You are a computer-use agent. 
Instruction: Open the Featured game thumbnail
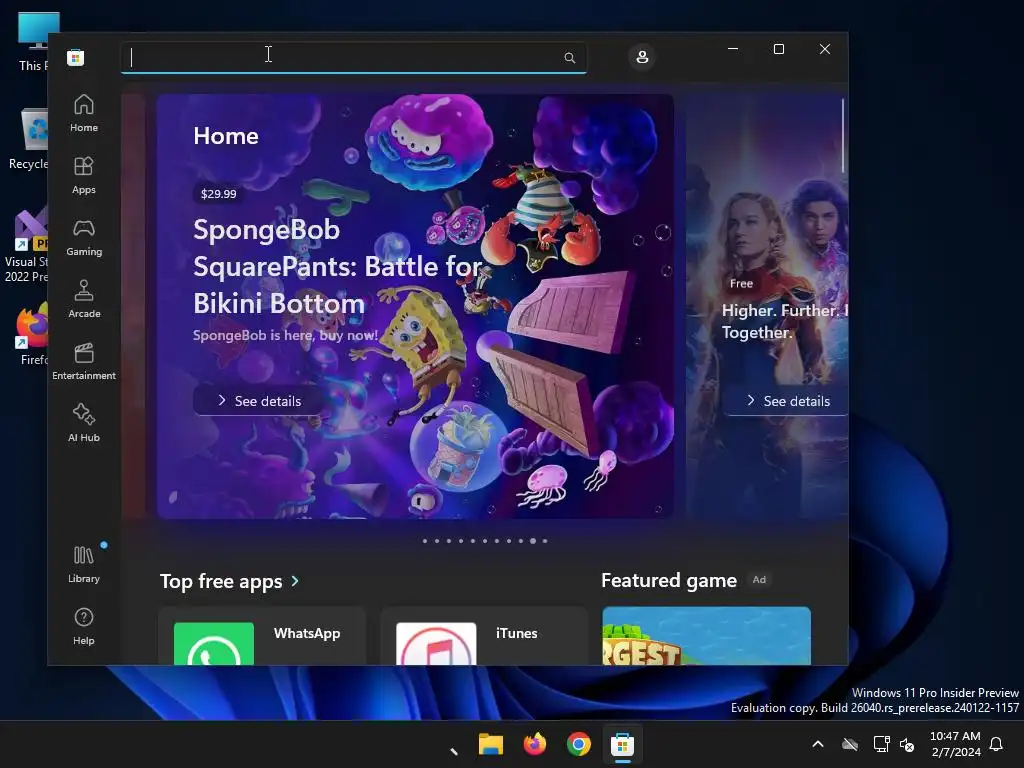(707, 636)
